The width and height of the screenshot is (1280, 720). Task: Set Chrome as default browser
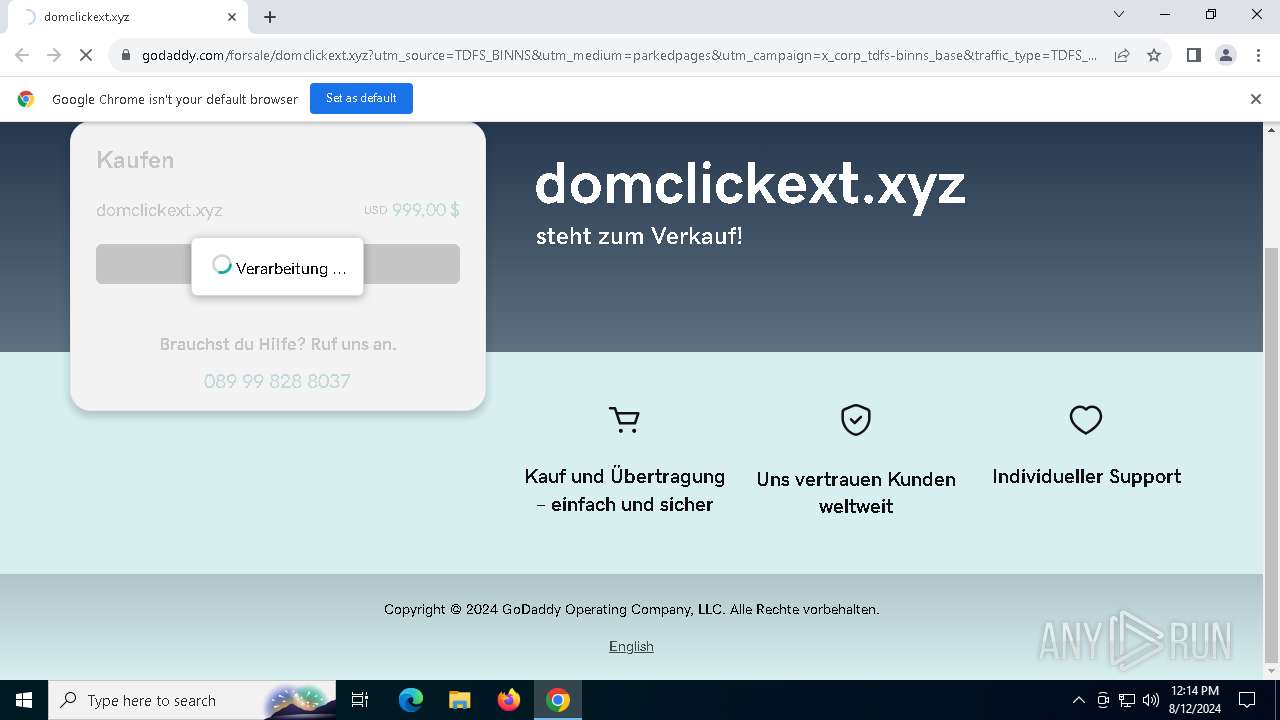coord(361,98)
